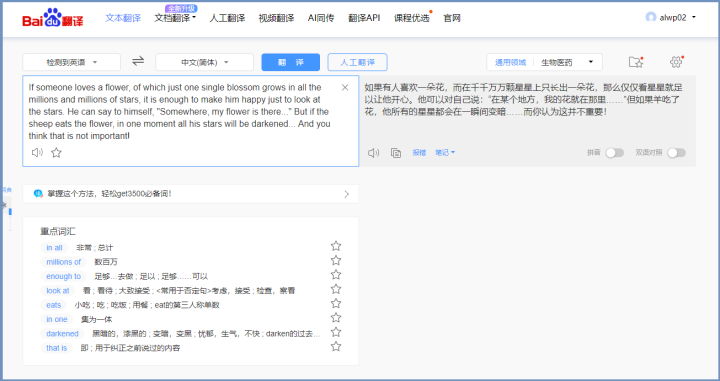Click the 'in one' vocabulary tag
720x381 pixels.
click(x=56, y=319)
